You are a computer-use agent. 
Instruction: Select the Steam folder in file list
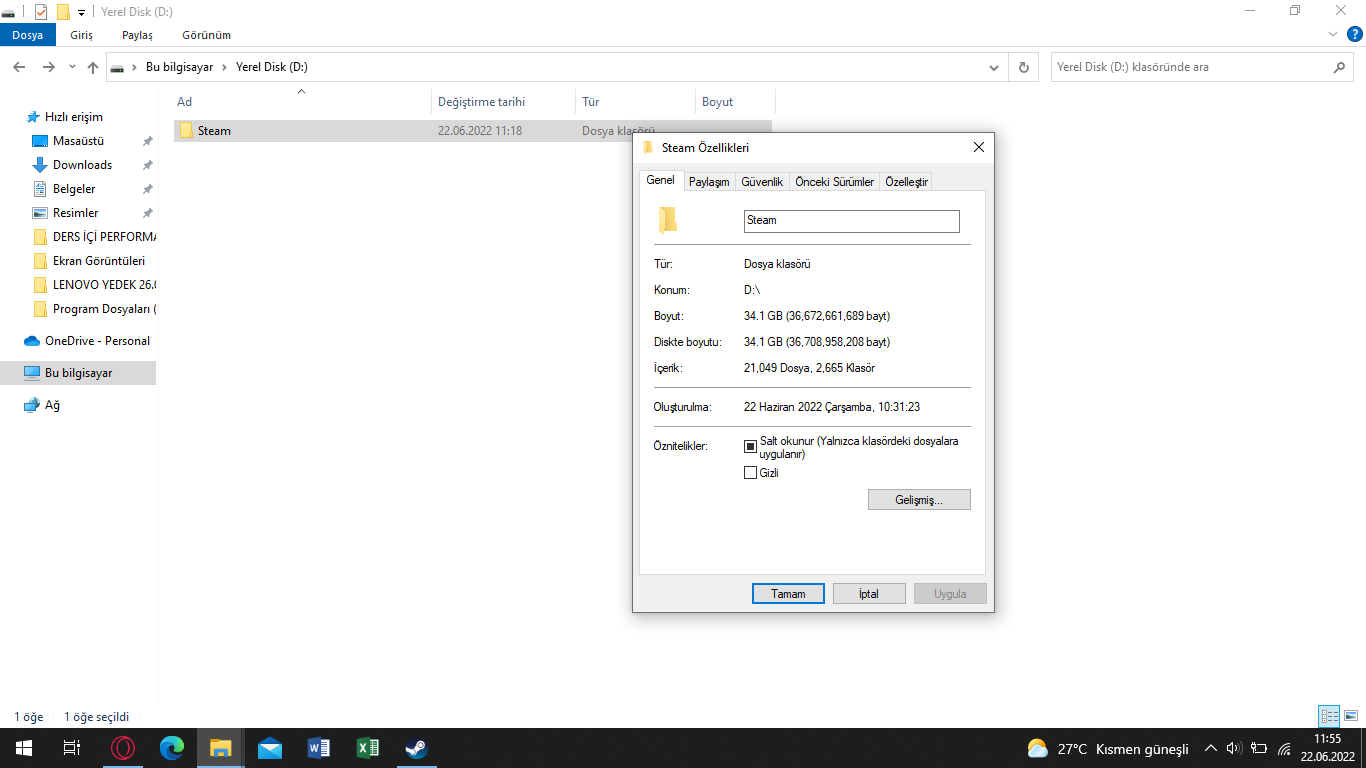pos(472,131)
